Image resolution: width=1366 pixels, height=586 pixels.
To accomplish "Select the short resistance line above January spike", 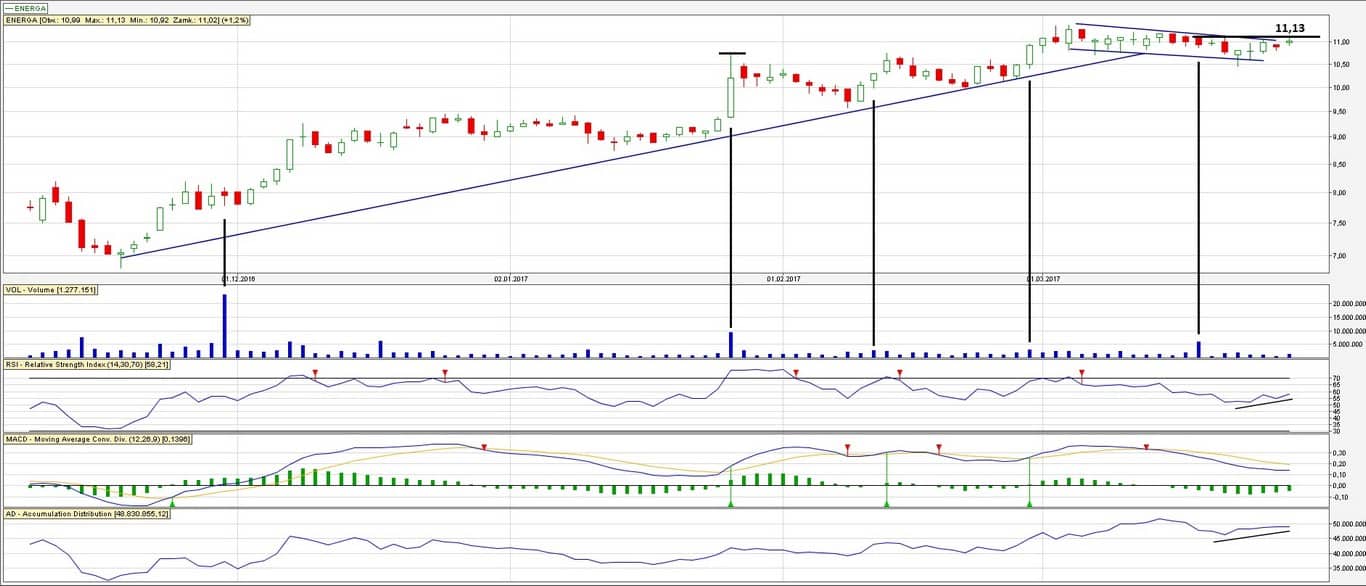I will click(731, 53).
